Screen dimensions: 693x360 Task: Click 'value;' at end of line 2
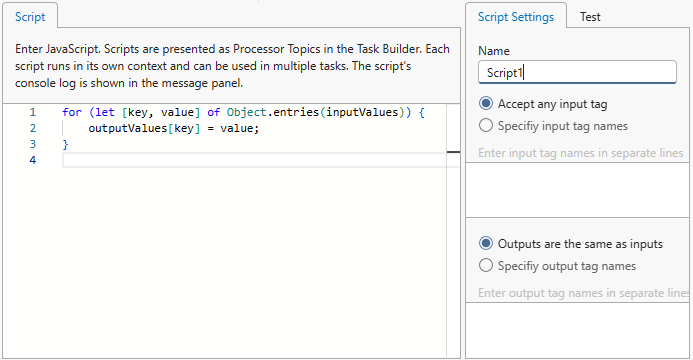point(240,128)
